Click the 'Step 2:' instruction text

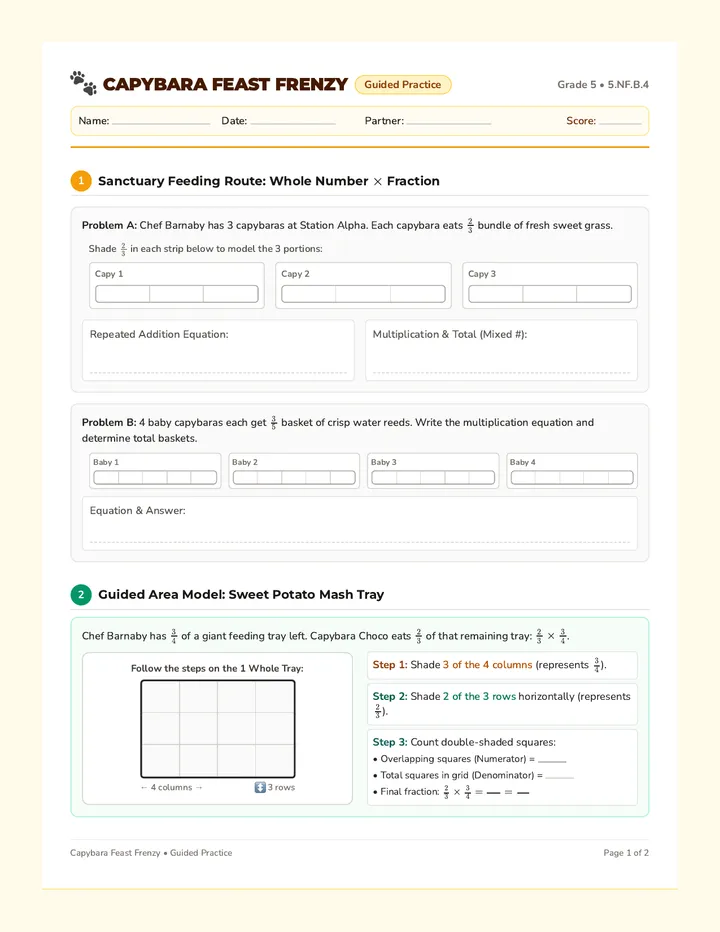point(502,704)
